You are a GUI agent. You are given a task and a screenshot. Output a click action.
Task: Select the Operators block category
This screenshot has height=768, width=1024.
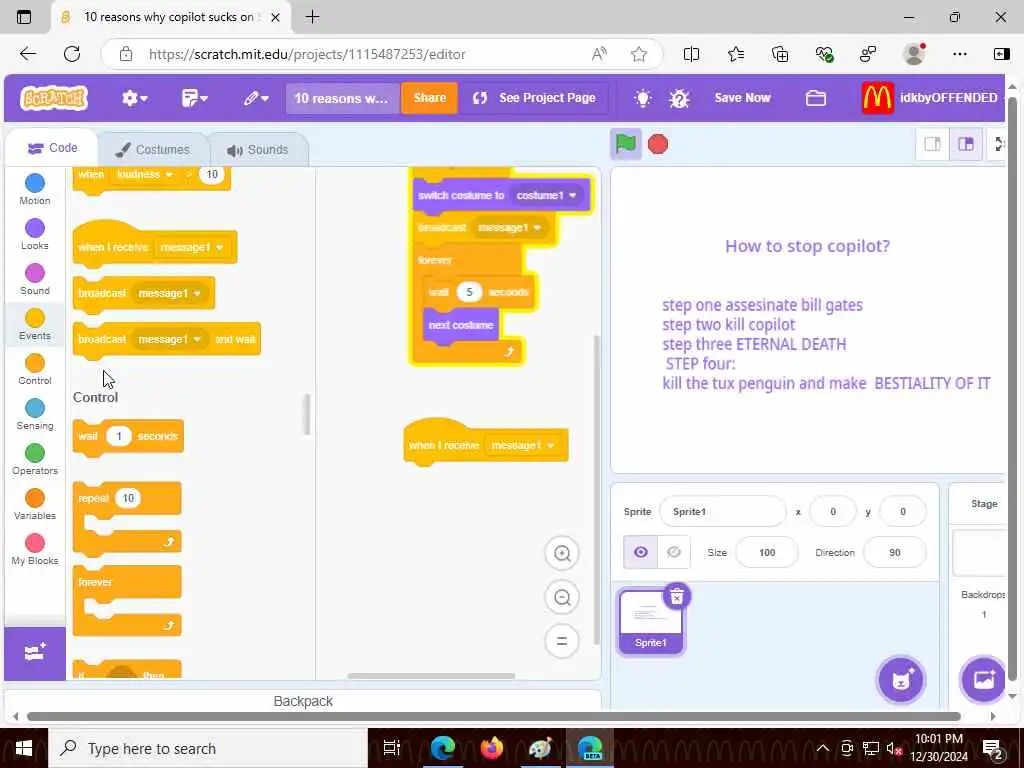35,460
